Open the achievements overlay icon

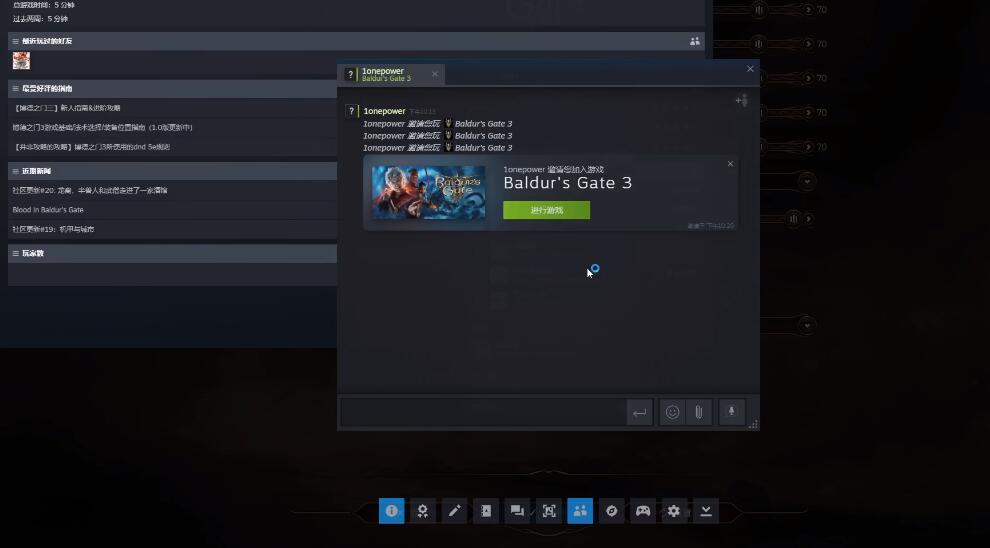point(422,511)
